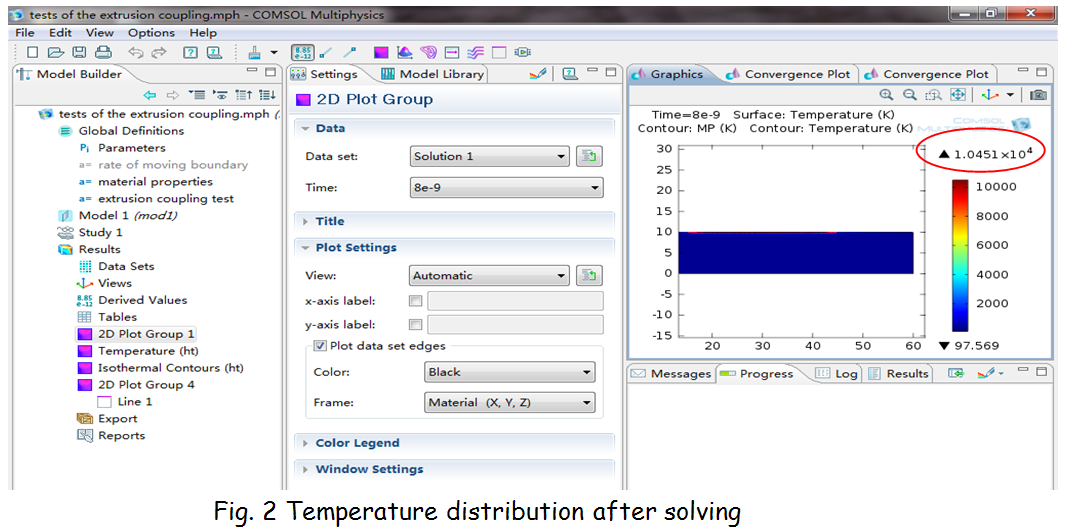Open the Time dropdown showing 8e-9
This screenshot has width=1068, height=531.
[x=506, y=187]
